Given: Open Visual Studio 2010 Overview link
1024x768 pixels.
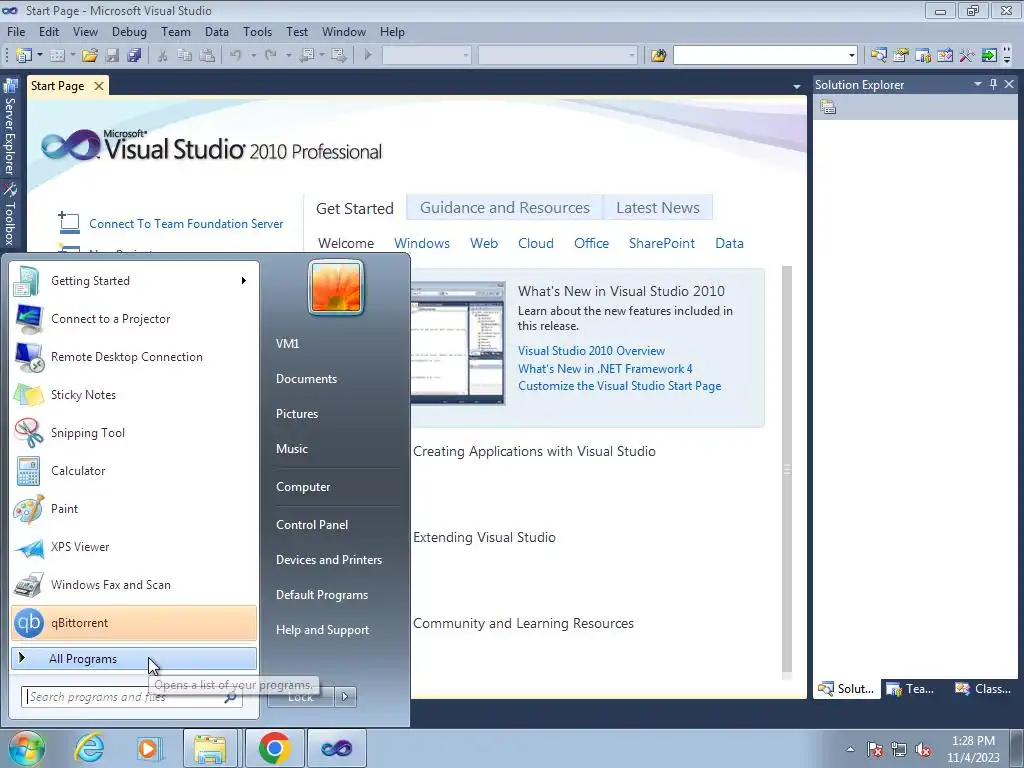Looking at the screenshot, I should coord(591,351).
